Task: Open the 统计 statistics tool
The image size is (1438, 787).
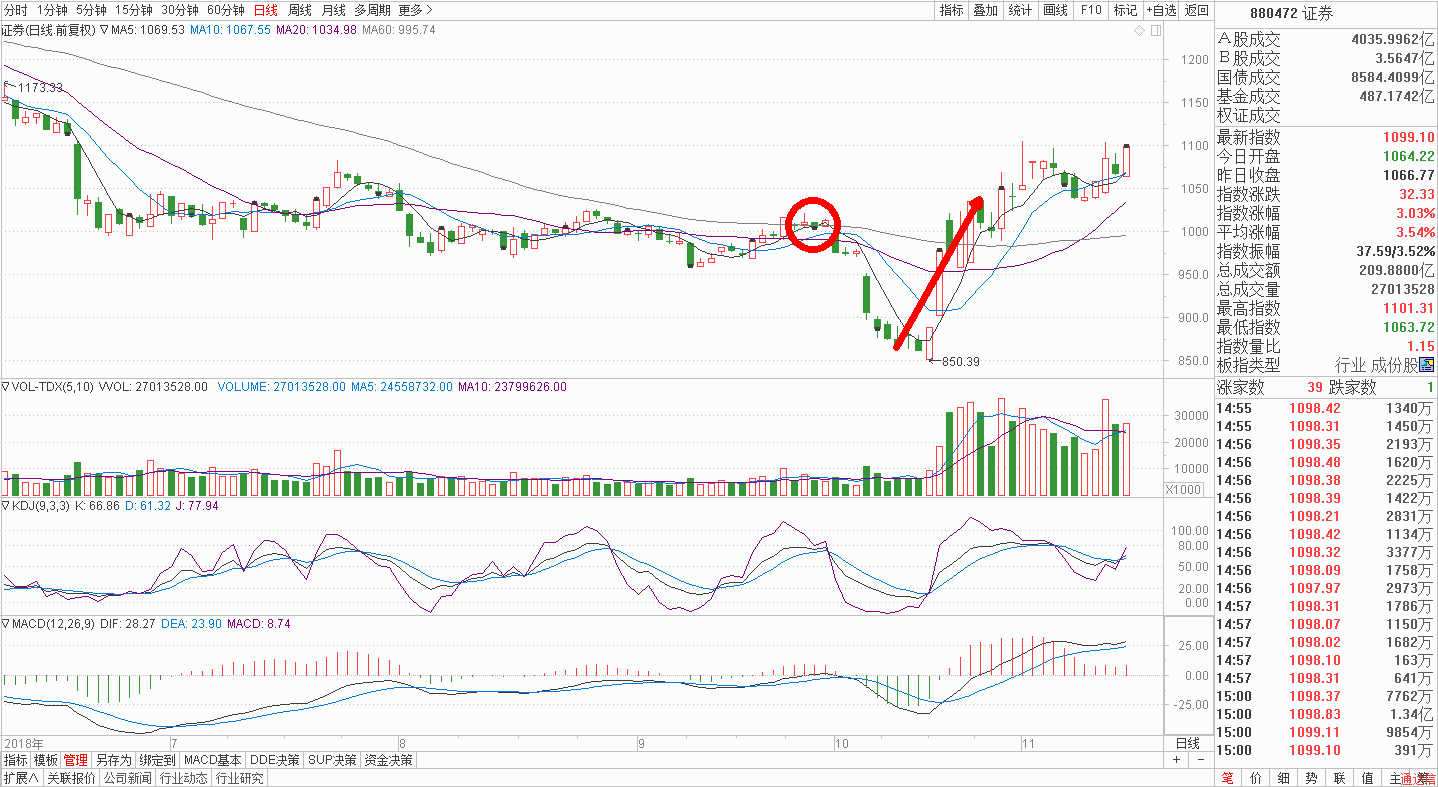Action: 1020,10
